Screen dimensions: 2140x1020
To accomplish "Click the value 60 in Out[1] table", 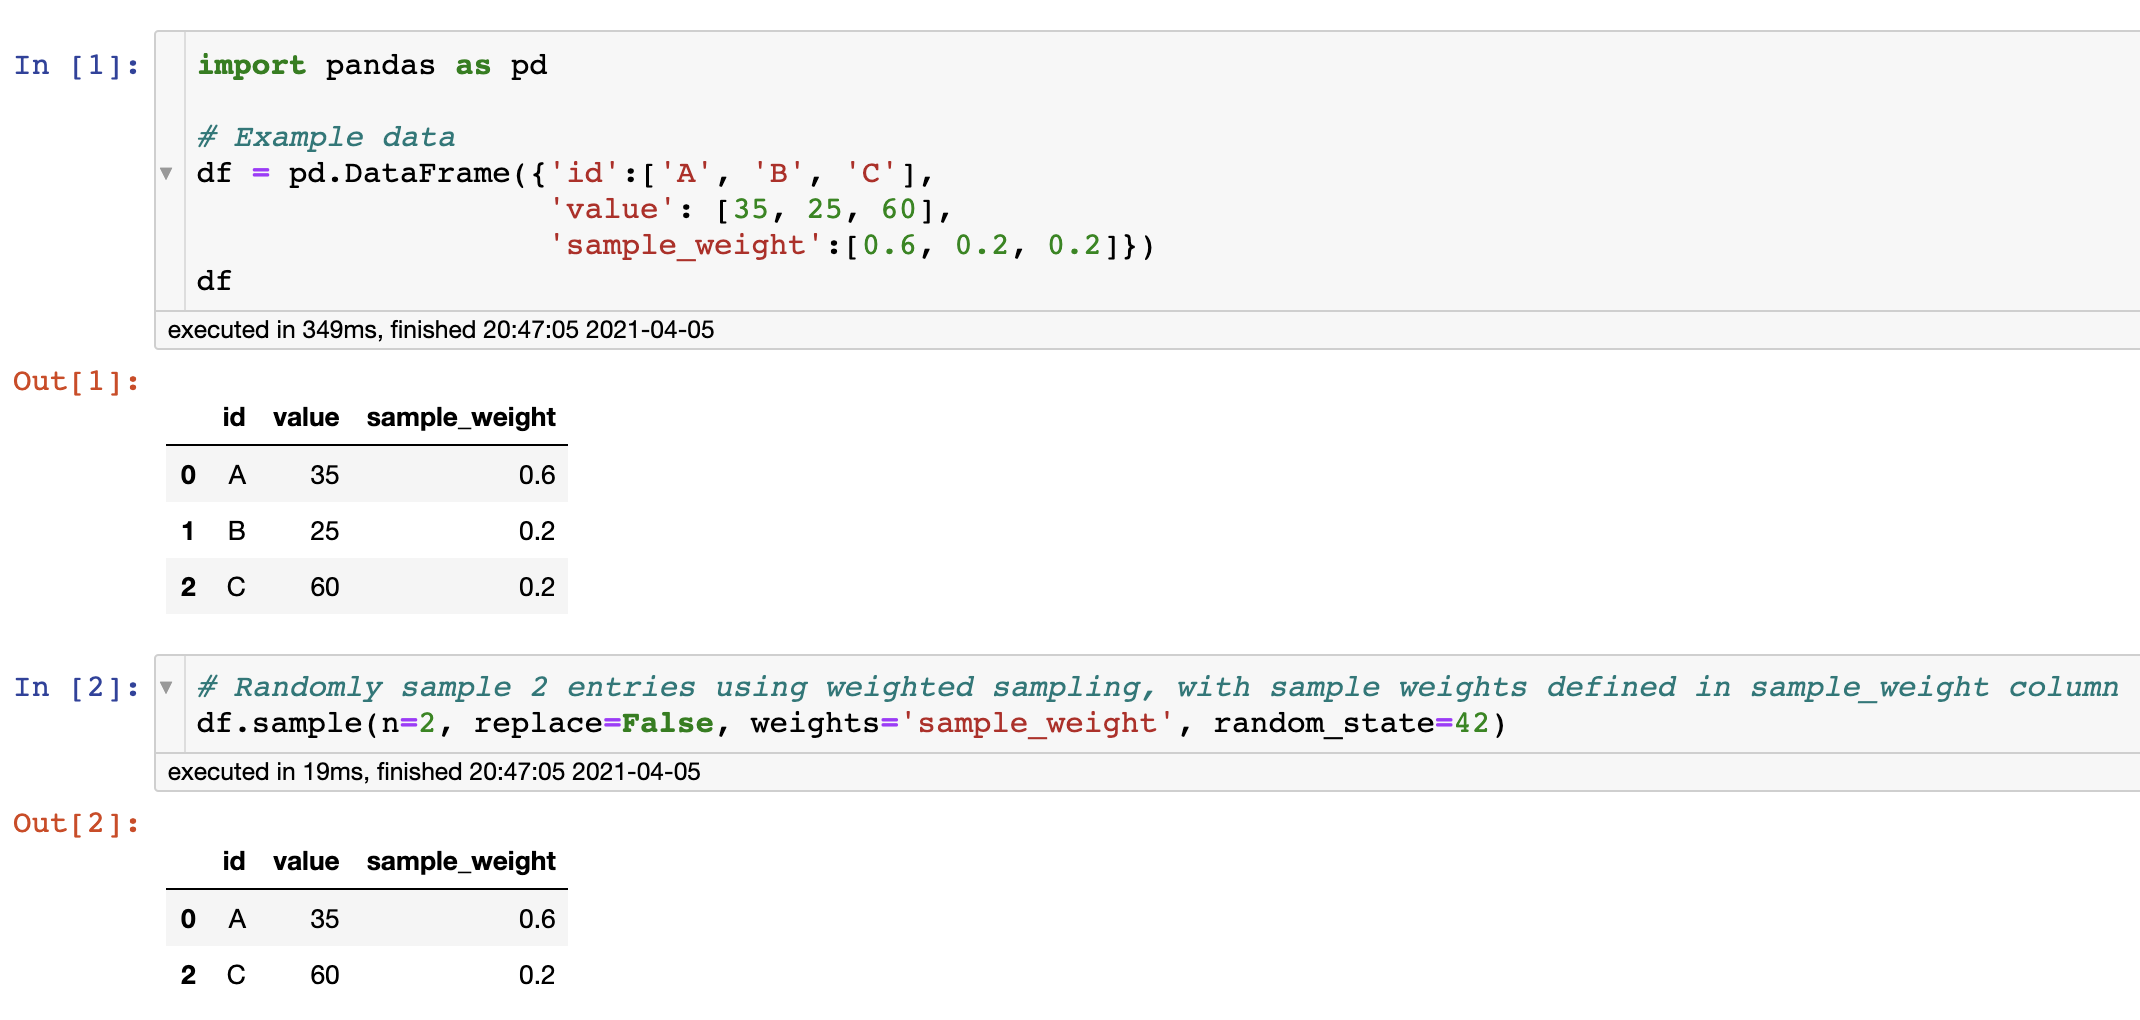I will coord(324,587).
